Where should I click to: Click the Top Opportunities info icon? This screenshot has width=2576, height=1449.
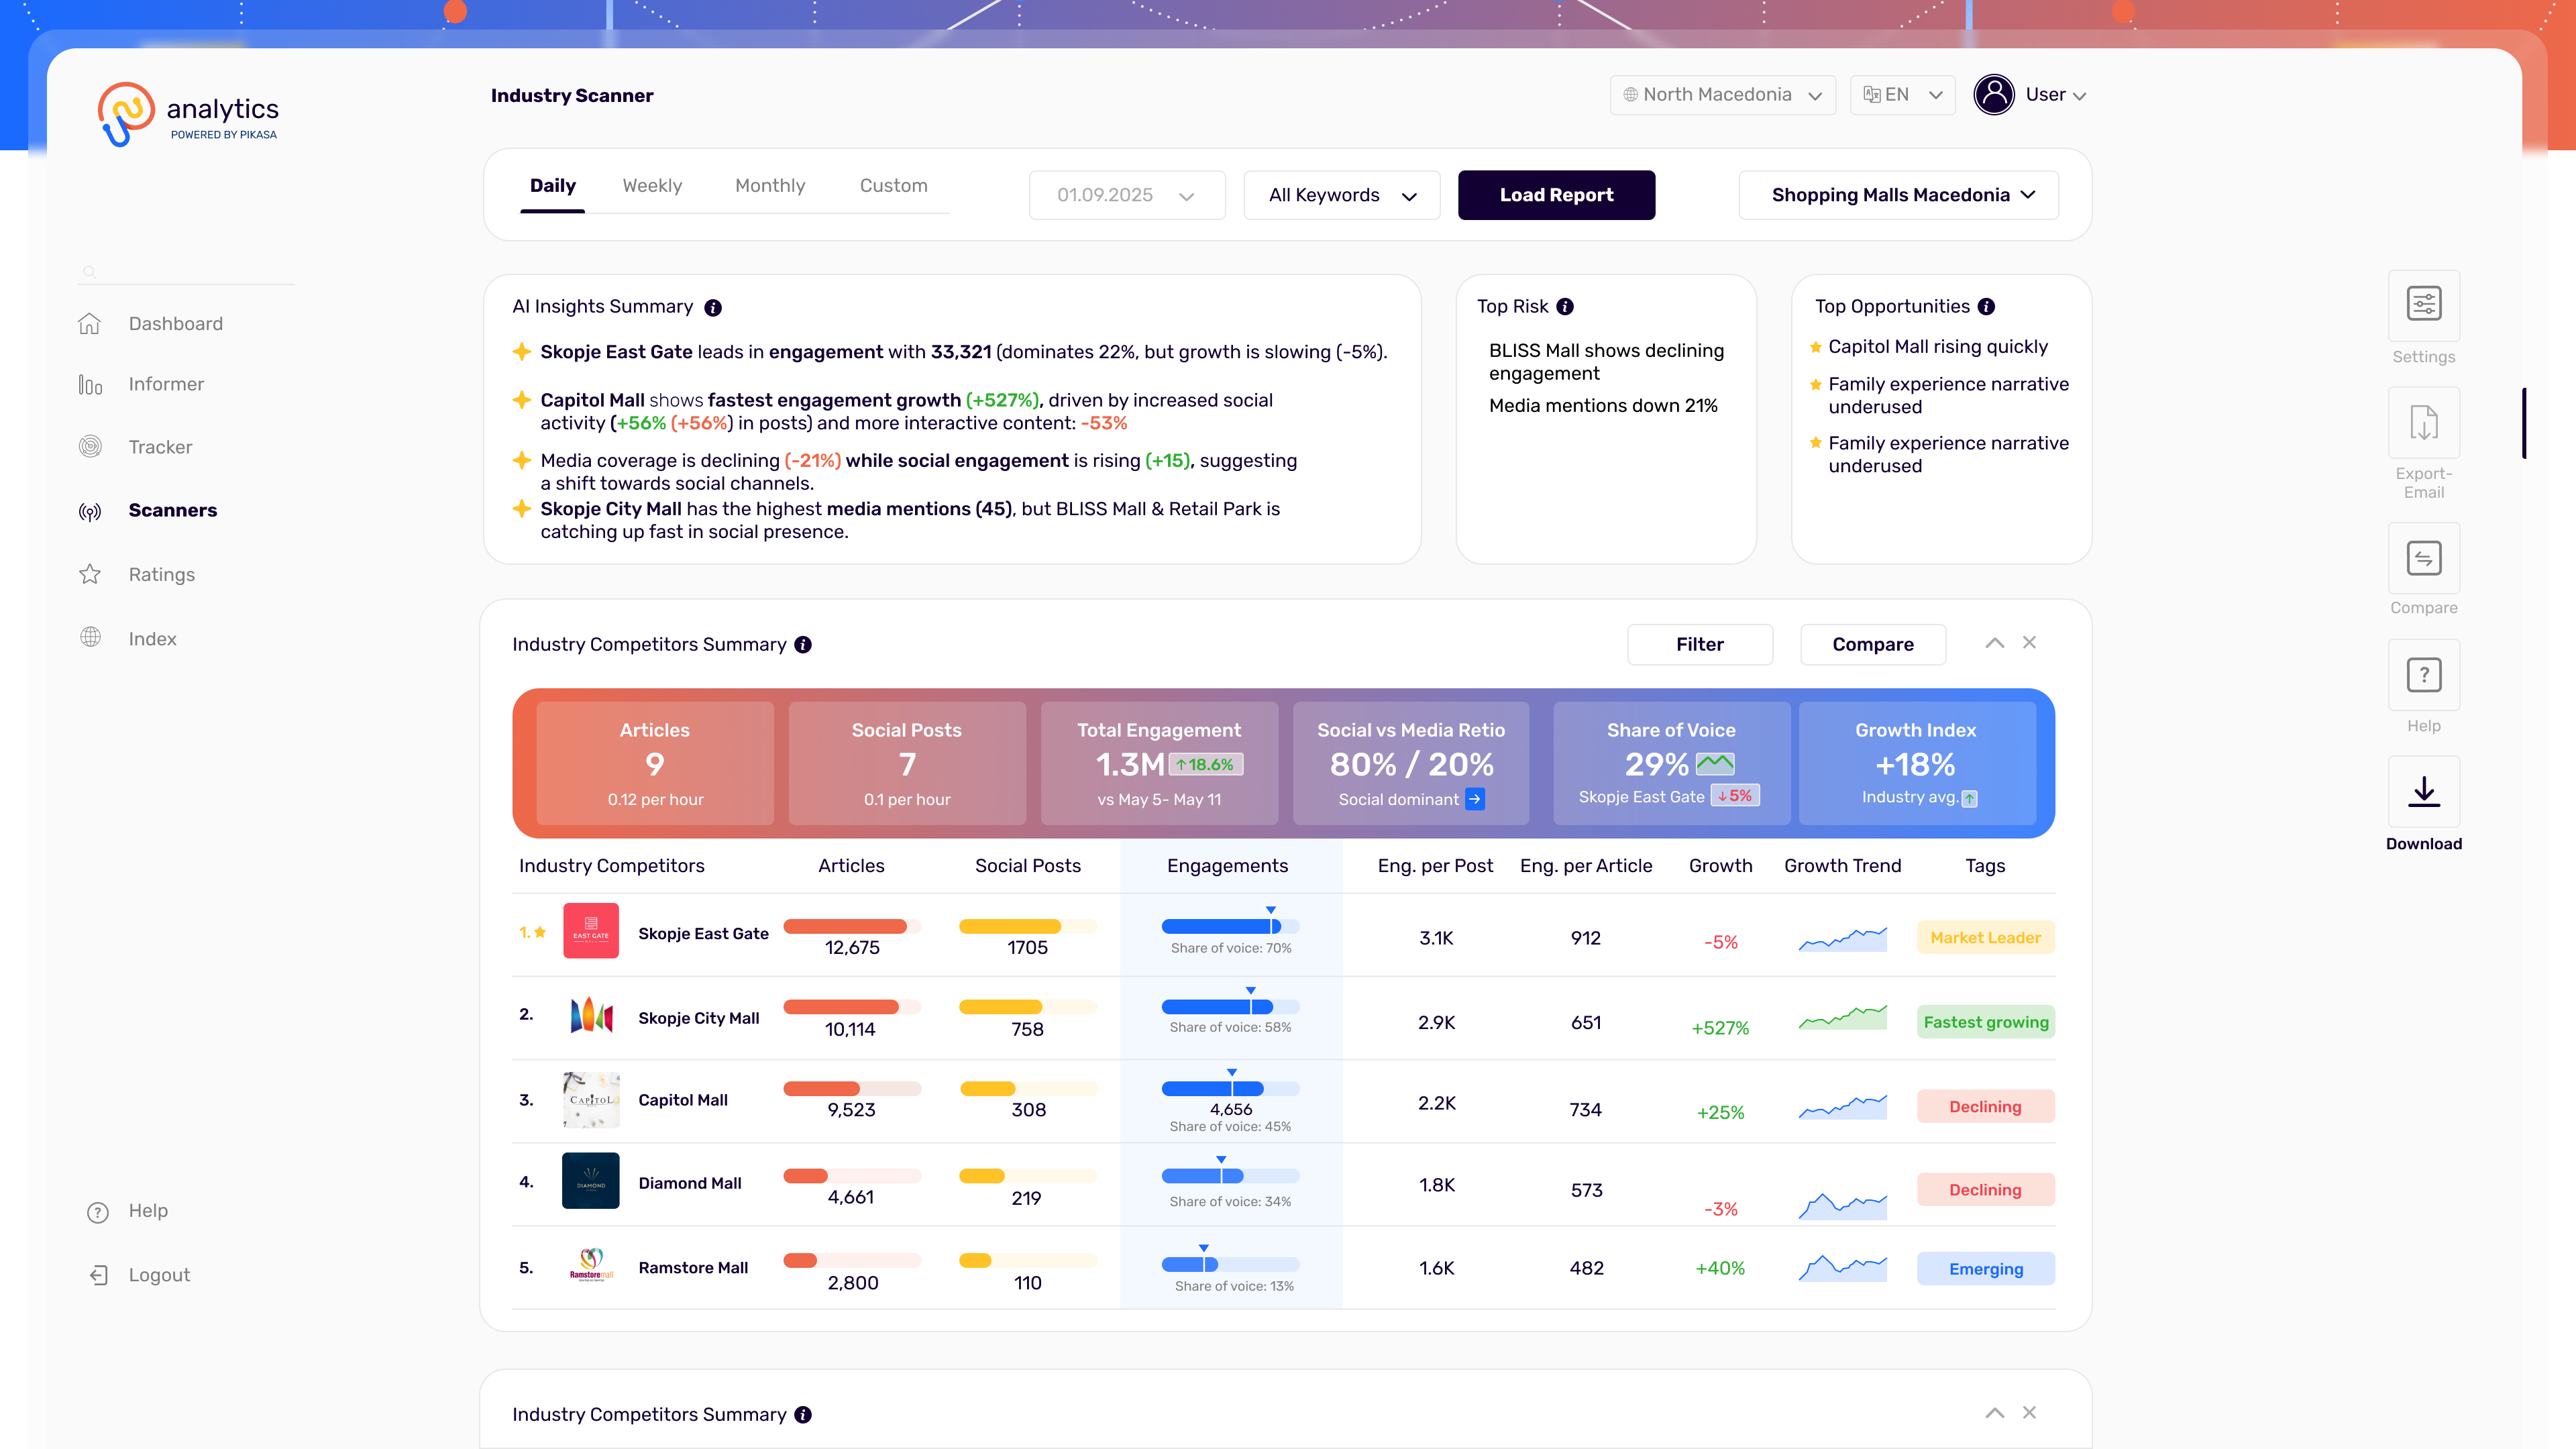(1987, 307)
